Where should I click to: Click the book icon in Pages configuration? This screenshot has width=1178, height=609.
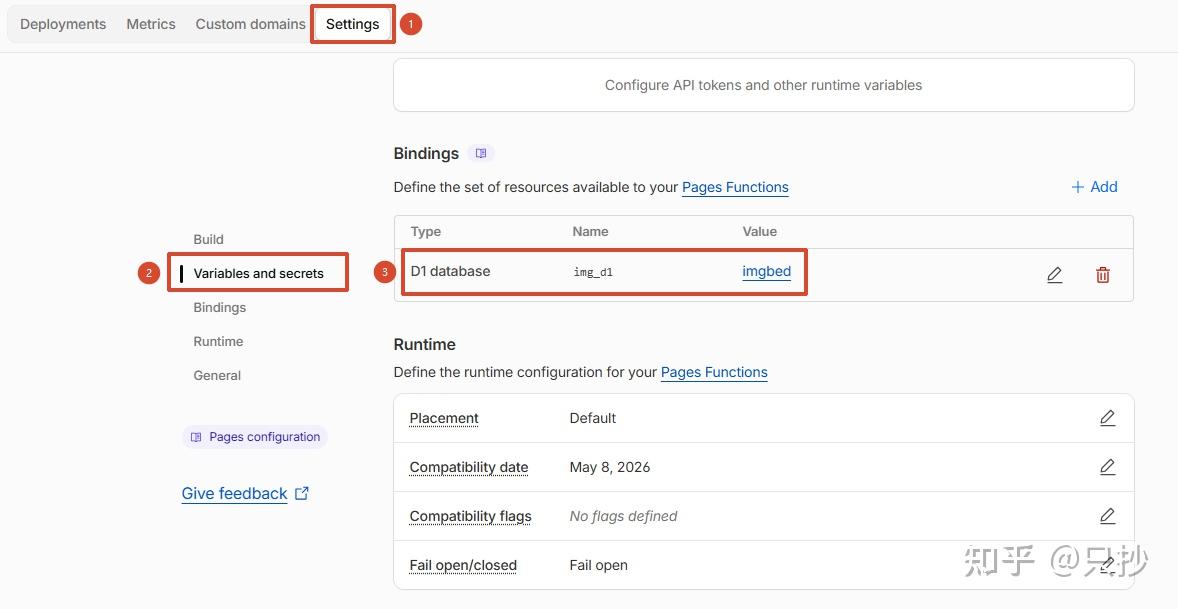coord(196,437)
